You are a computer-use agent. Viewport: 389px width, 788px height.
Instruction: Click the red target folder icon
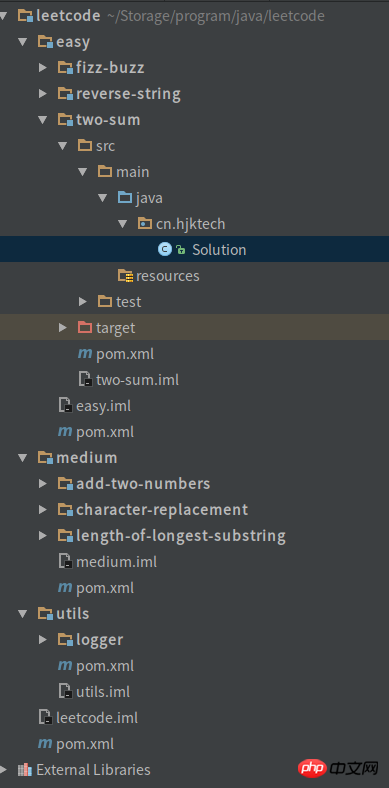[x=85, y=328]
